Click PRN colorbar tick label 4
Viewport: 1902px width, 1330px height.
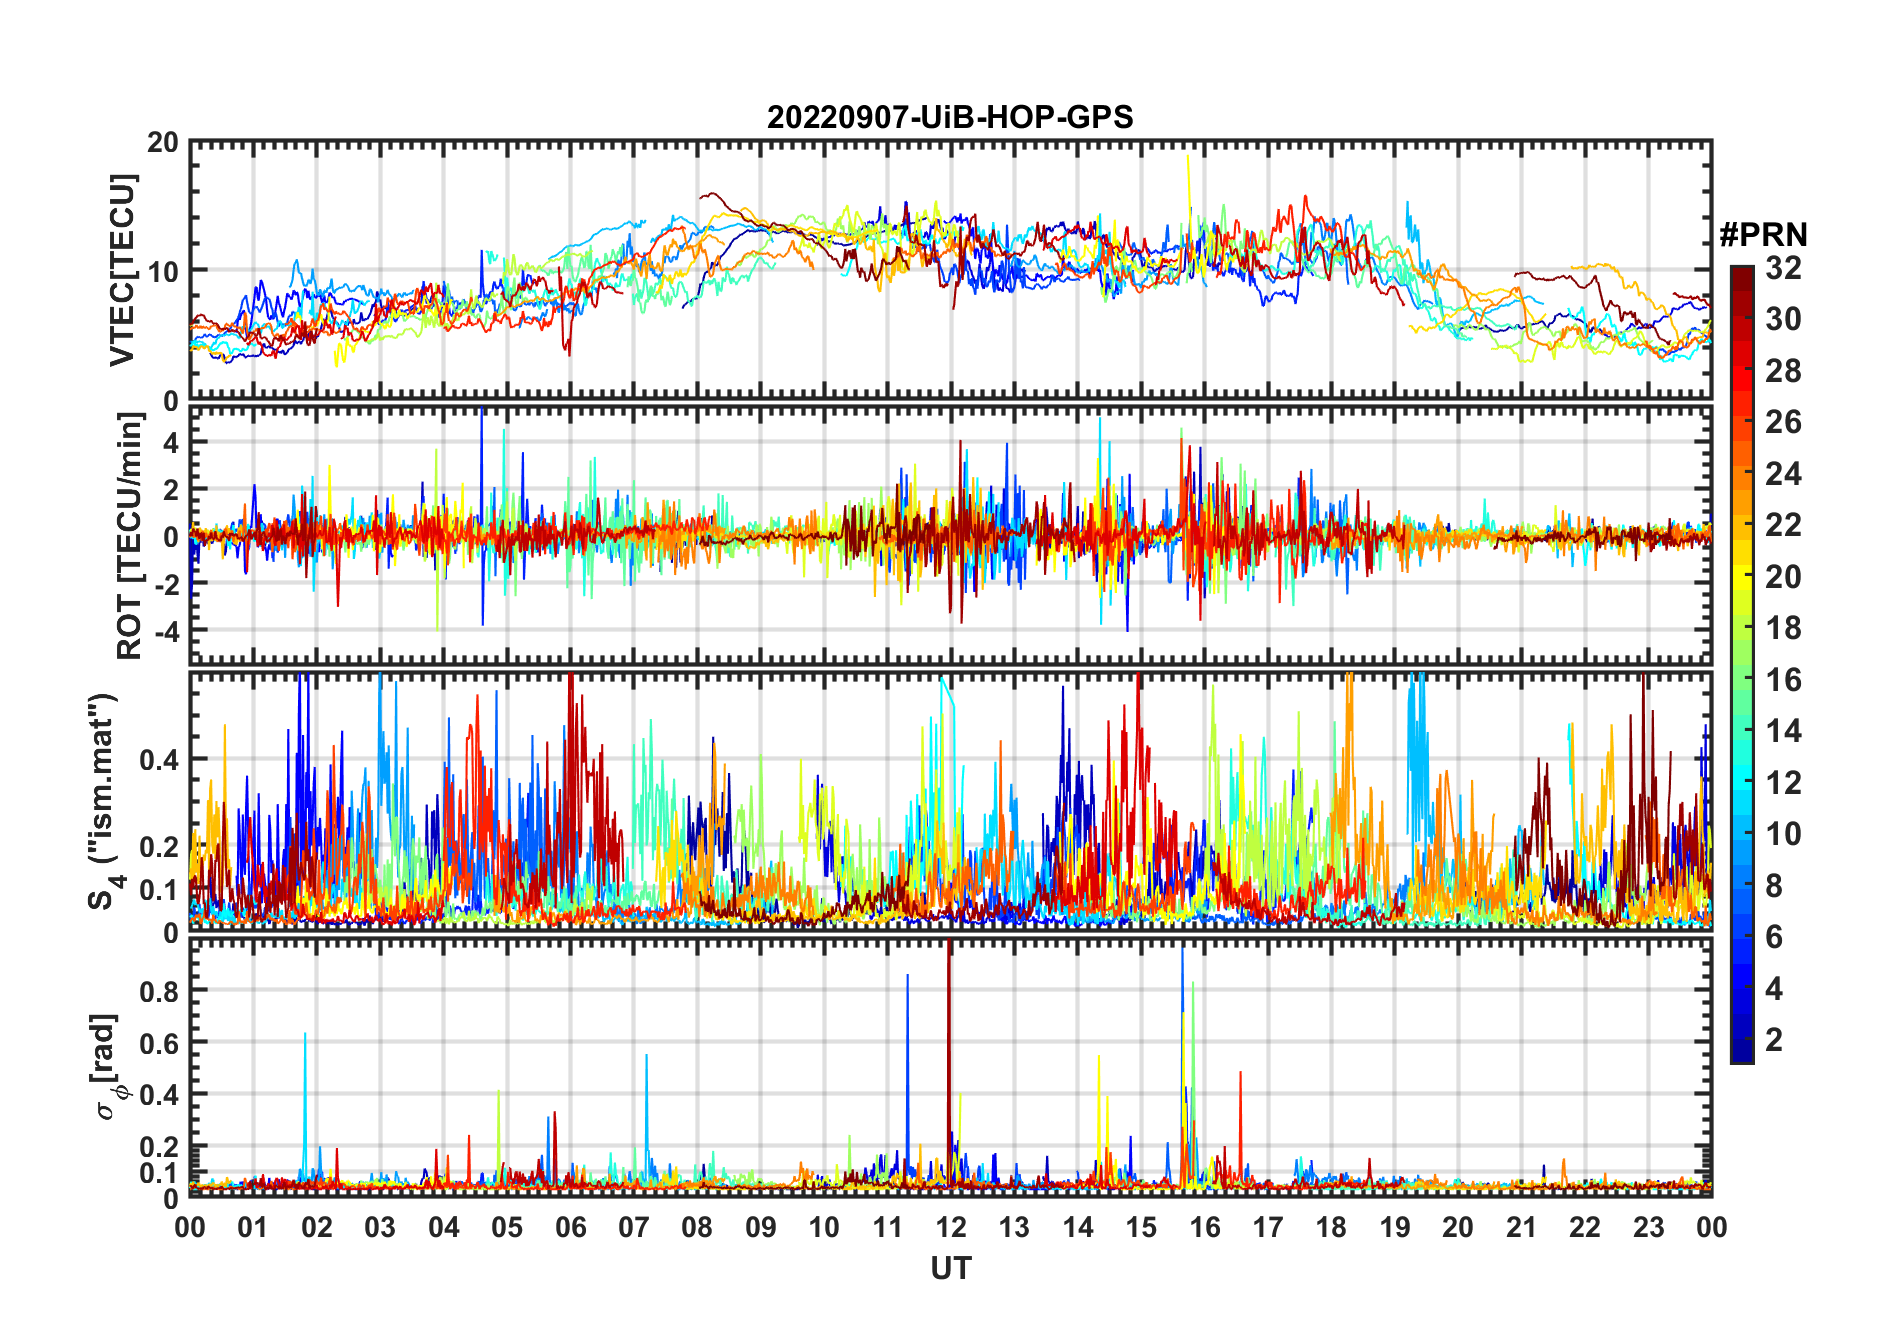(1775, 989)
